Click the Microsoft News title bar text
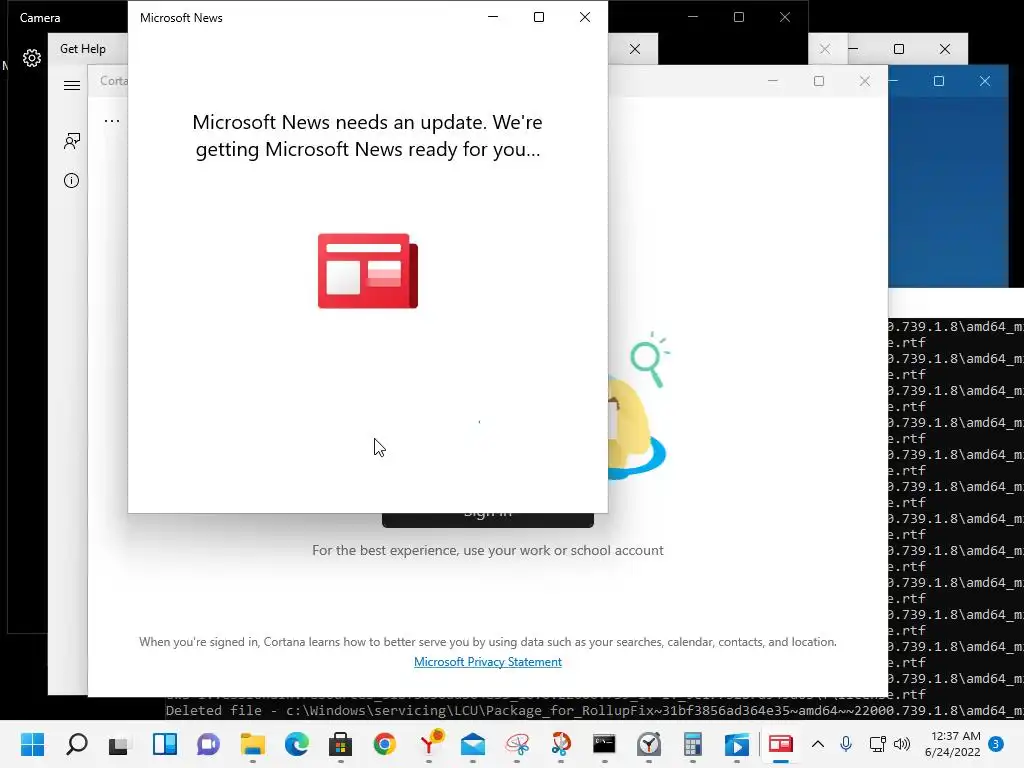1024x768 pixels. 181,18
